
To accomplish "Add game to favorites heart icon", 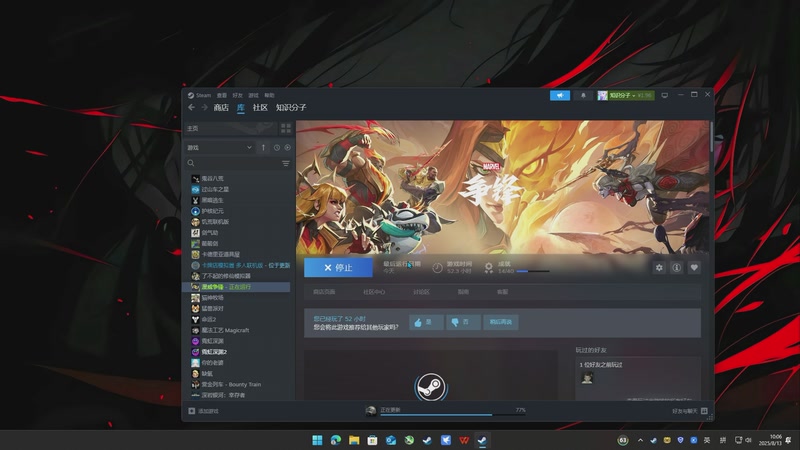I will (x=694, y=267).
